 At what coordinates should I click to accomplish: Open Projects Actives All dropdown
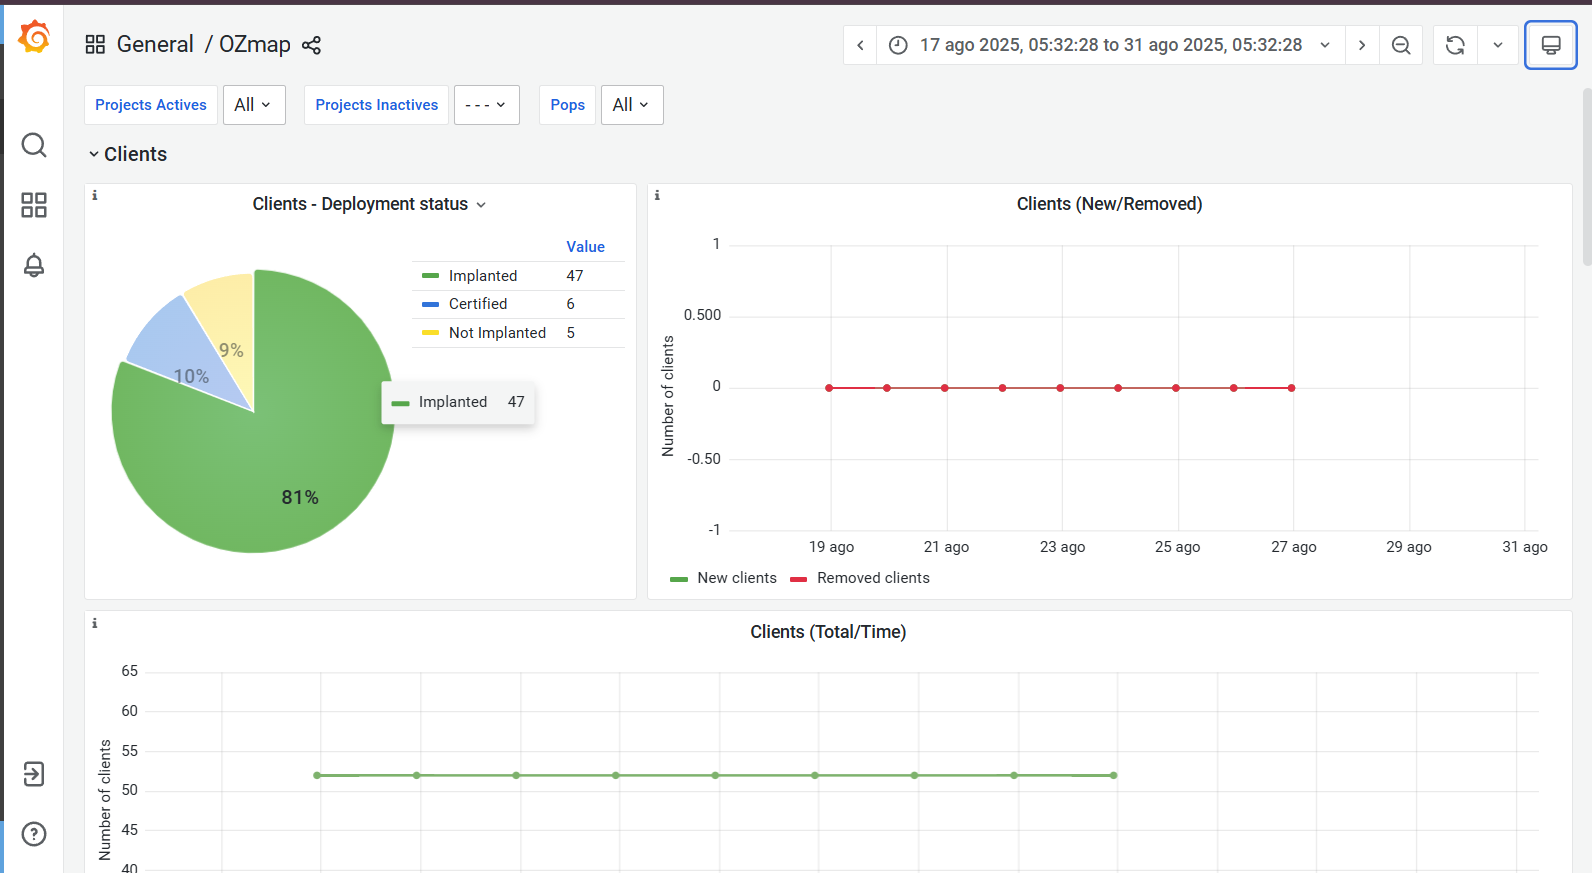254,105
